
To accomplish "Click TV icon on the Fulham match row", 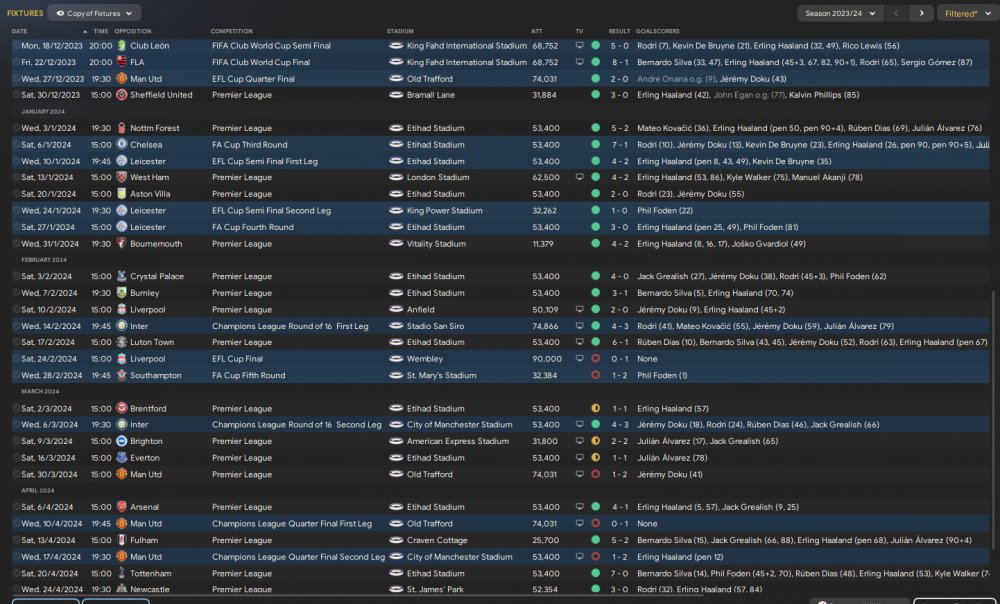I will click(579, 540).
